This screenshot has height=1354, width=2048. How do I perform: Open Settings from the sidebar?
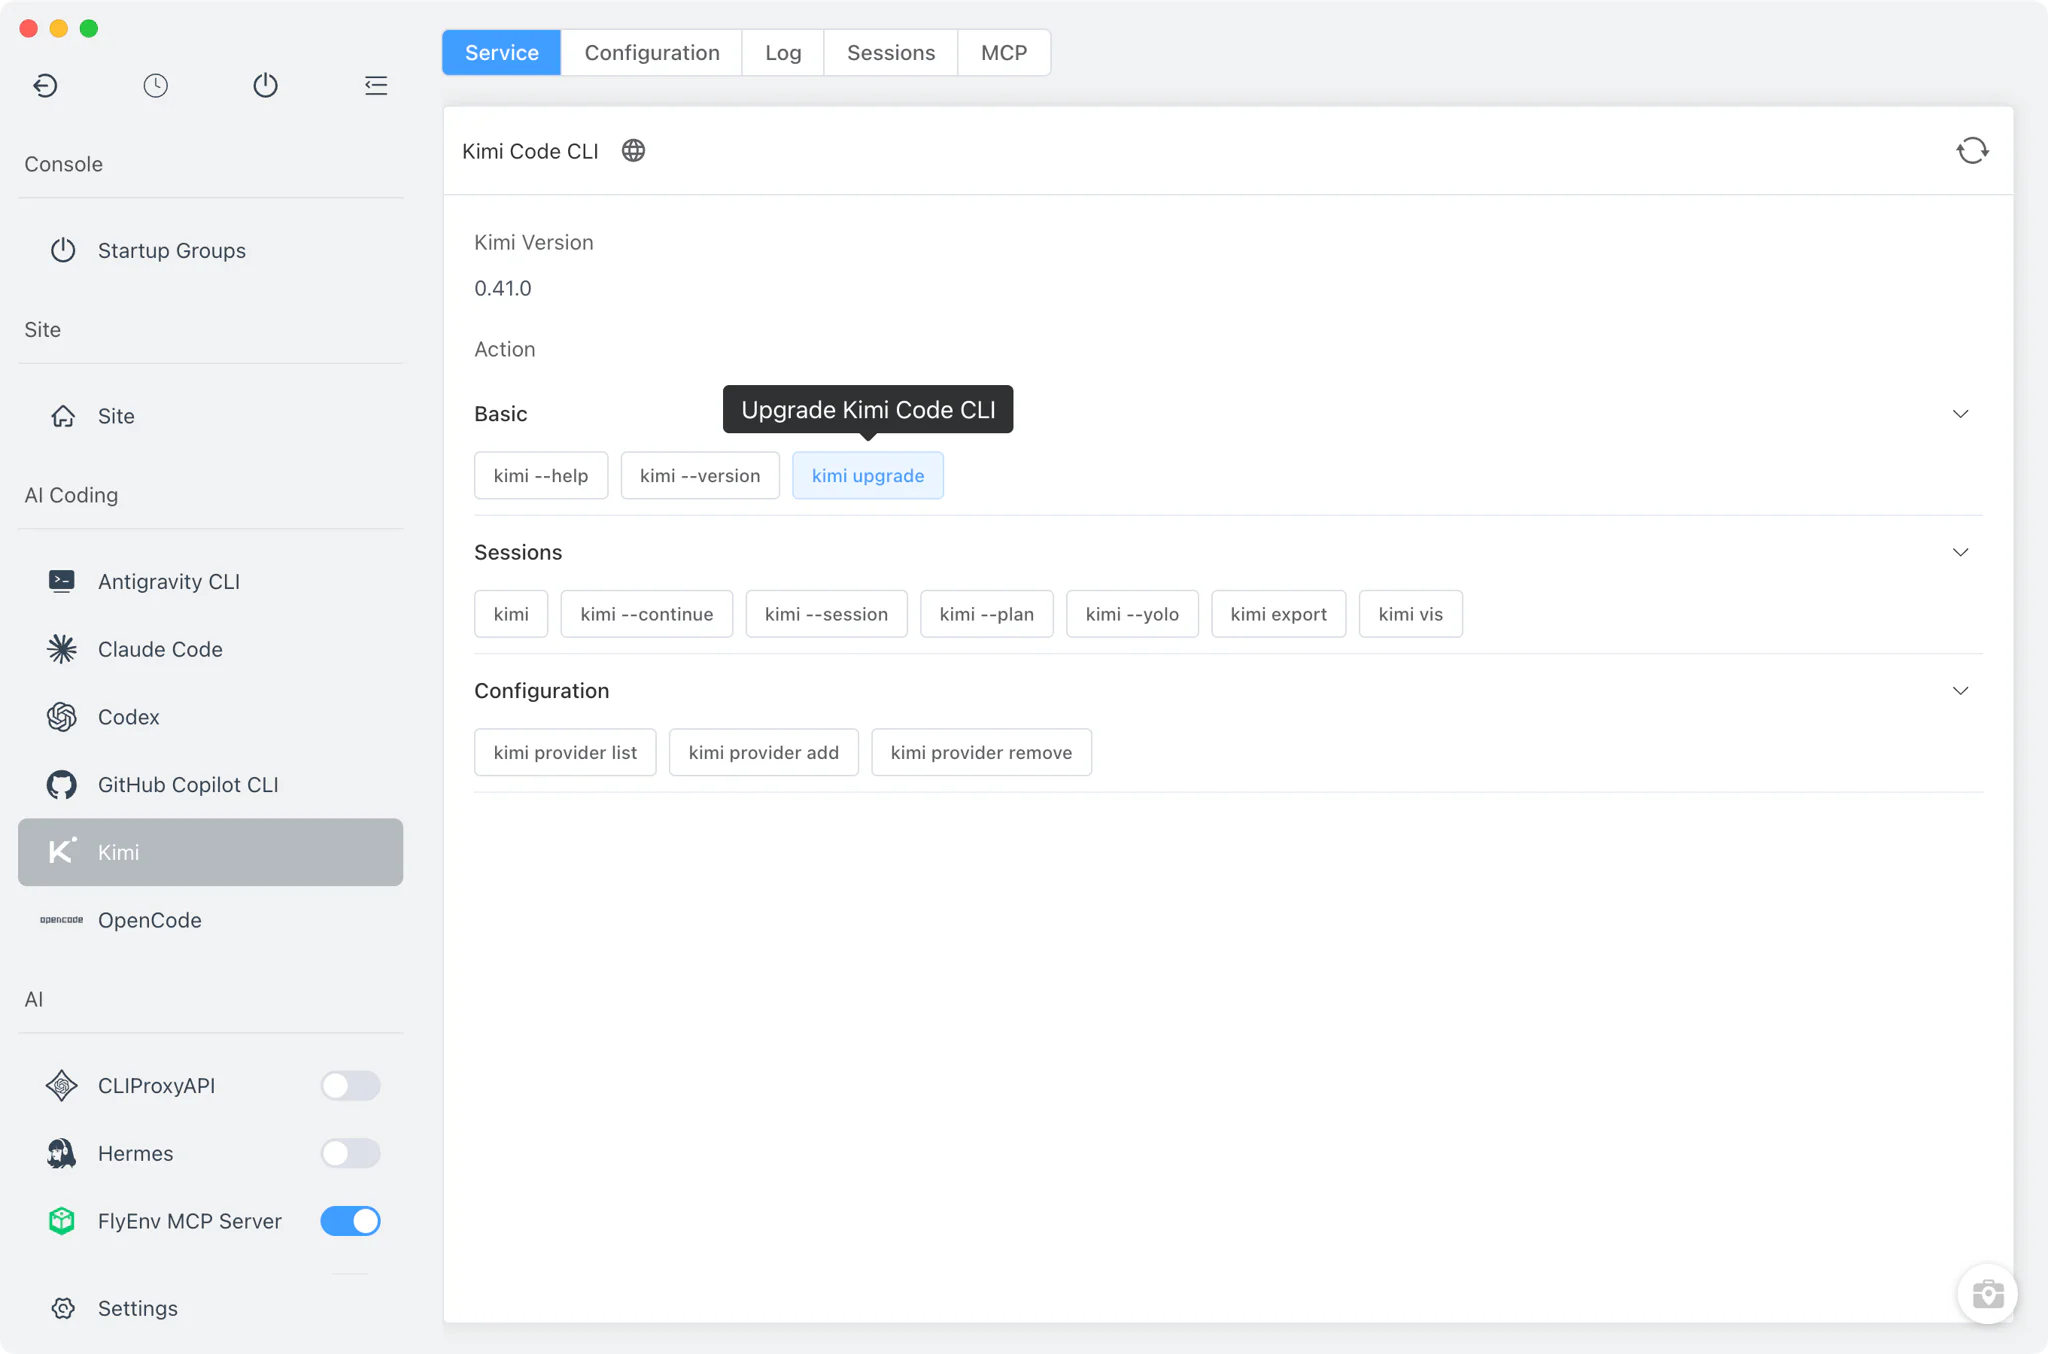point(210,1308)
